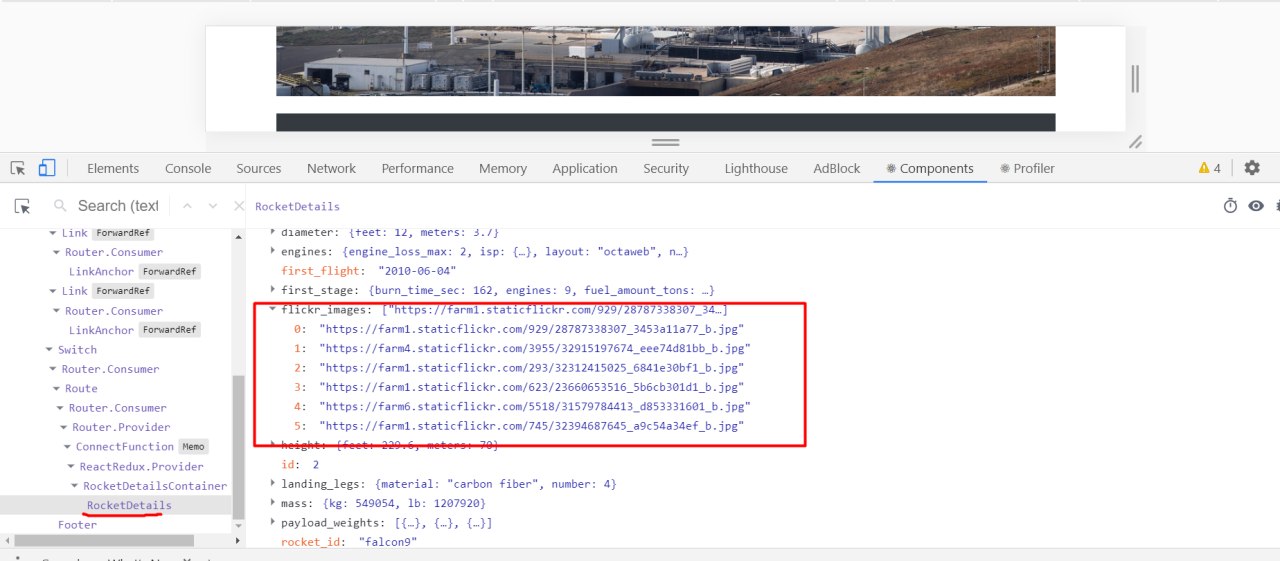This screenshot has width=1280, height=561.
Task: Go to next search result arrow
Action: (x=213, y=206)
